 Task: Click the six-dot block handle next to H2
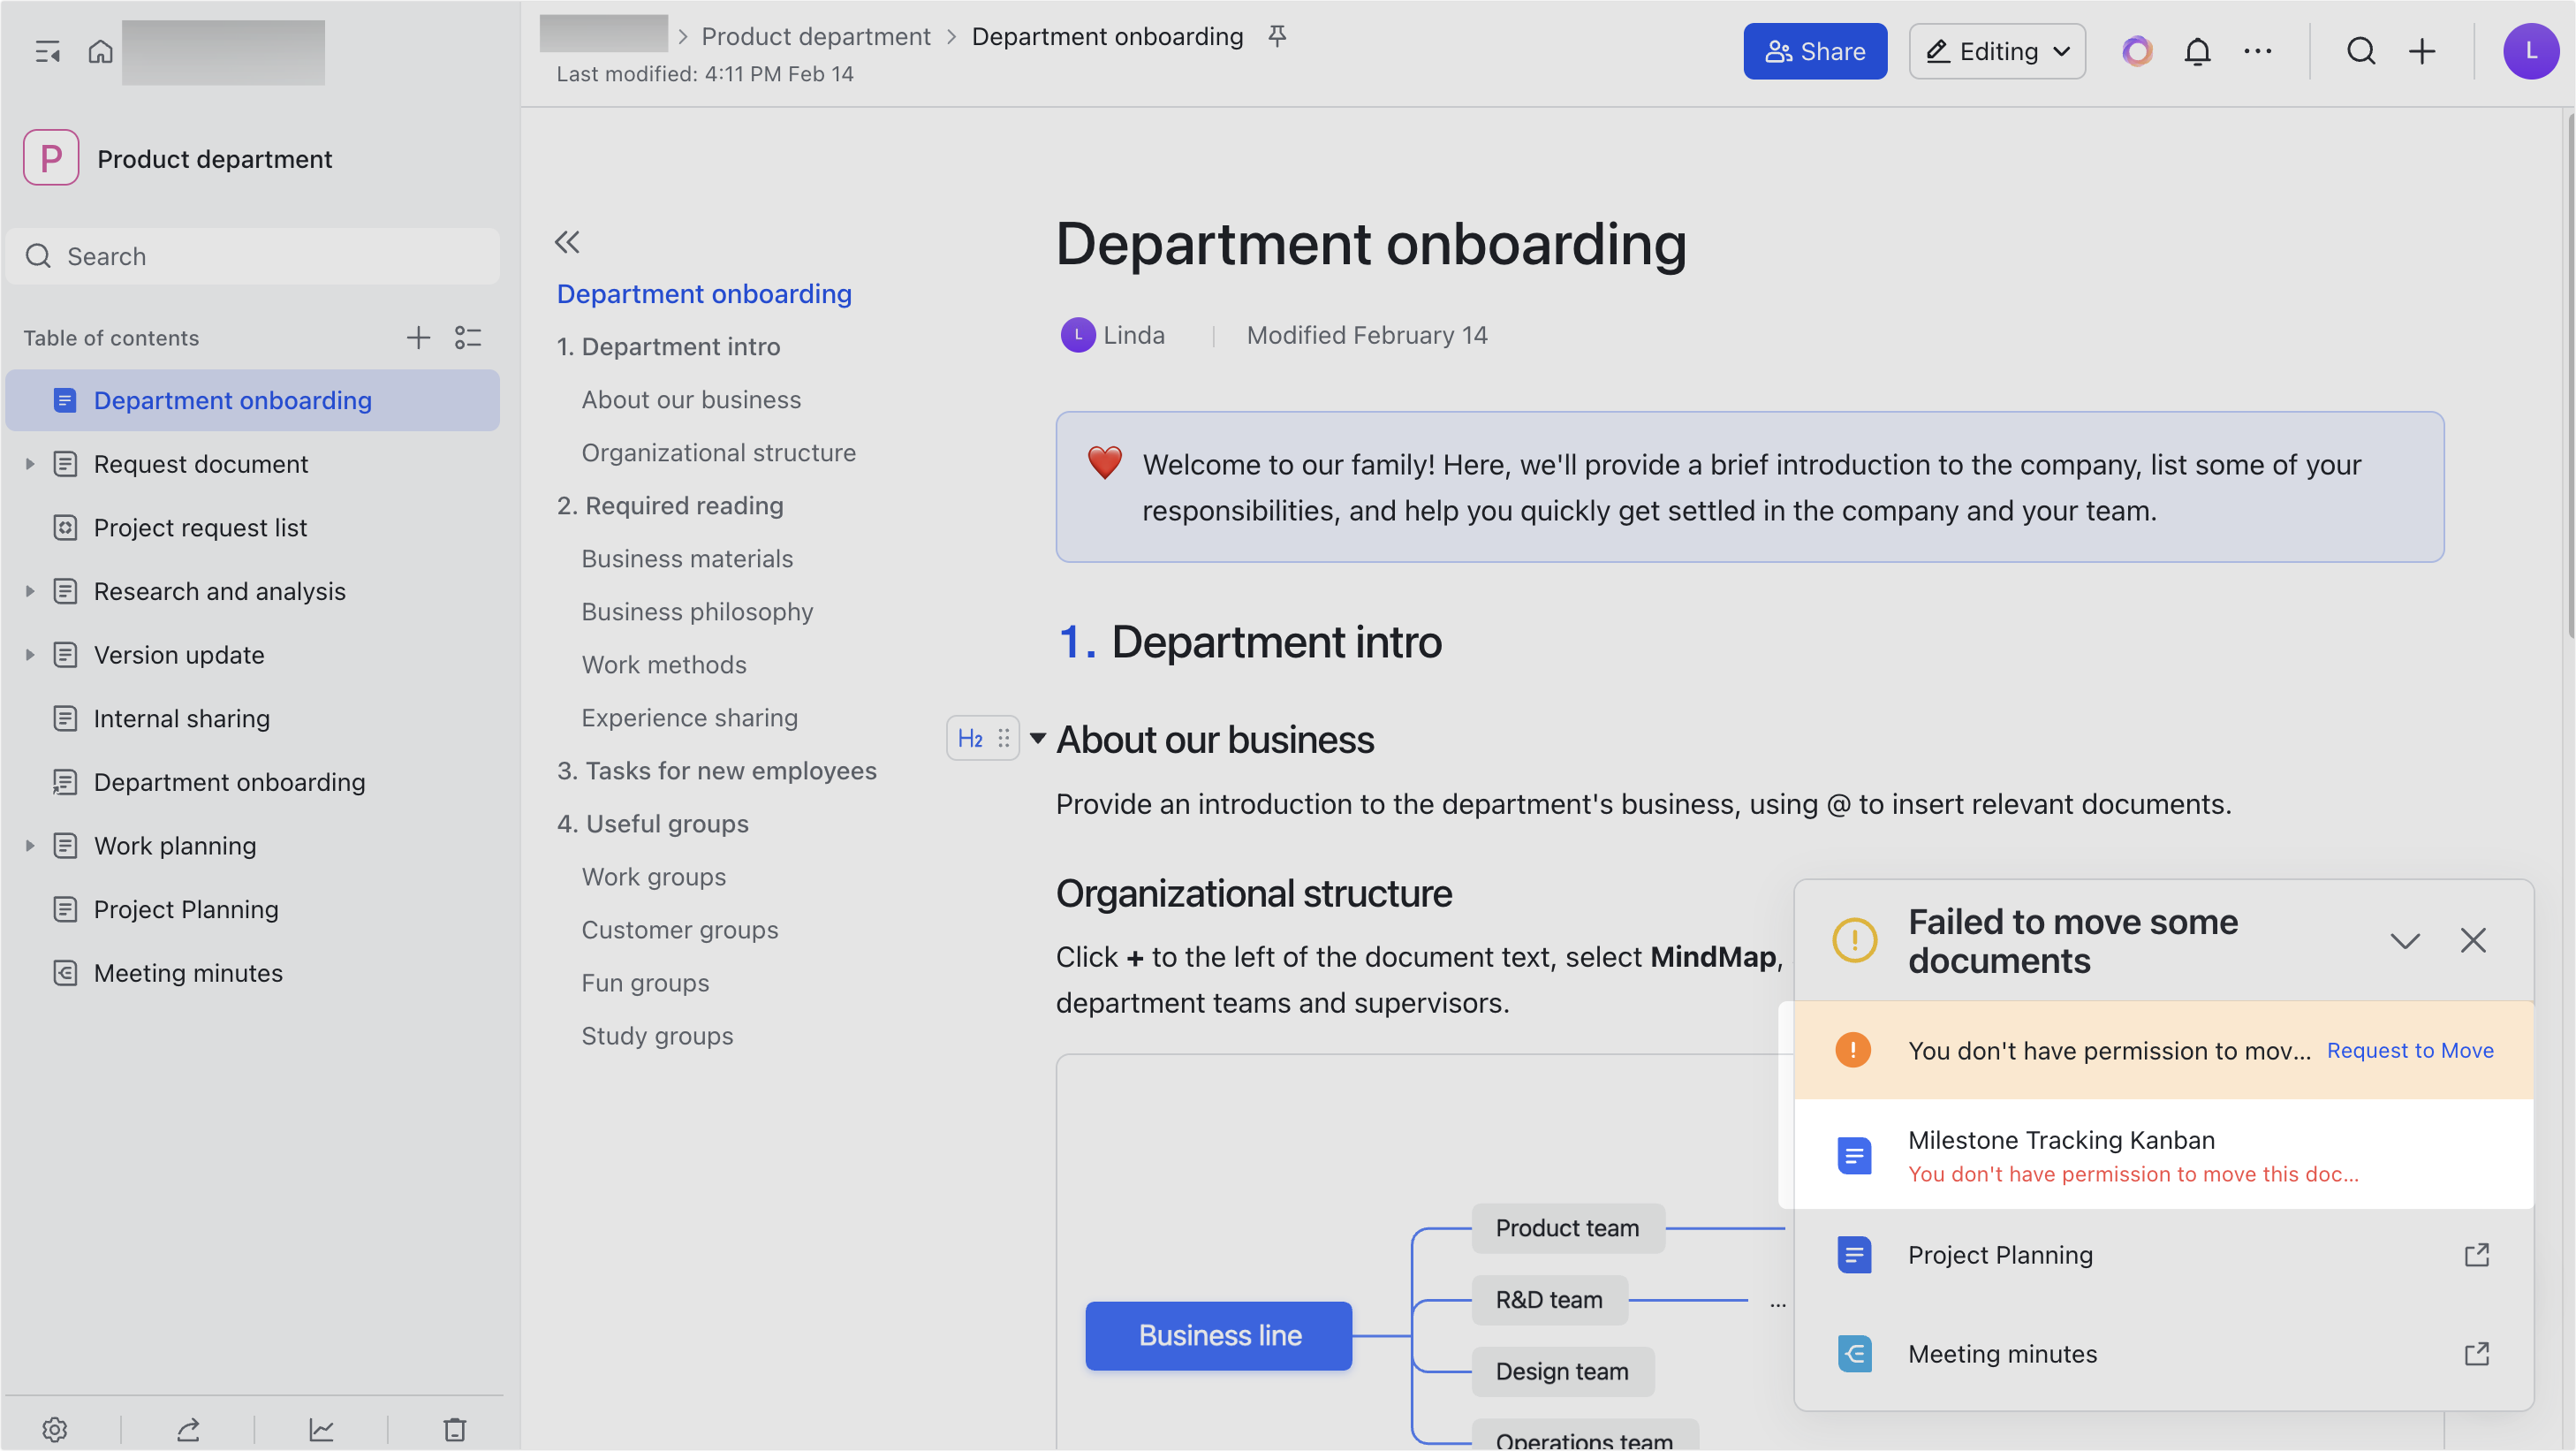1003,738
